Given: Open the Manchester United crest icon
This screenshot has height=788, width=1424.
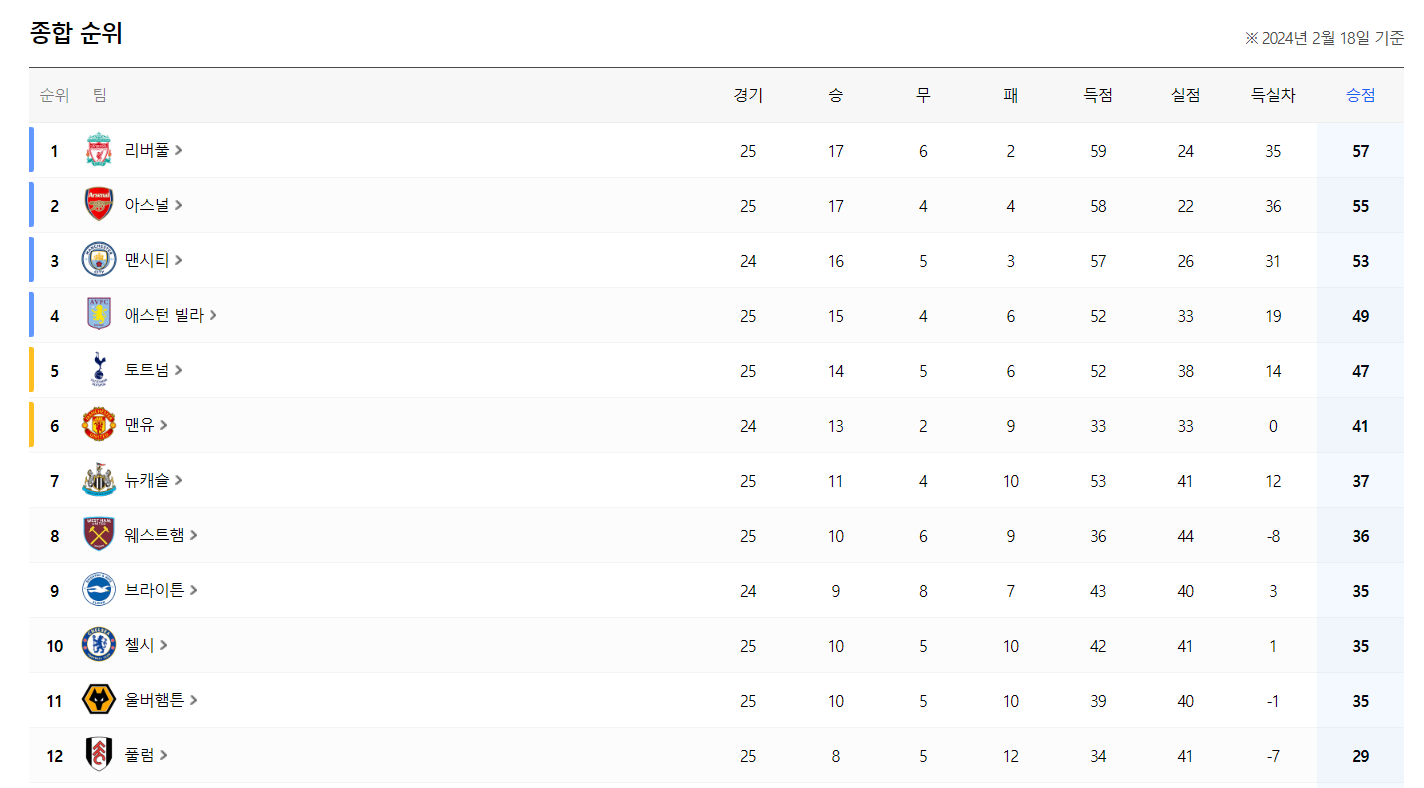Looking at the screenshot, I should click(98, 425).
